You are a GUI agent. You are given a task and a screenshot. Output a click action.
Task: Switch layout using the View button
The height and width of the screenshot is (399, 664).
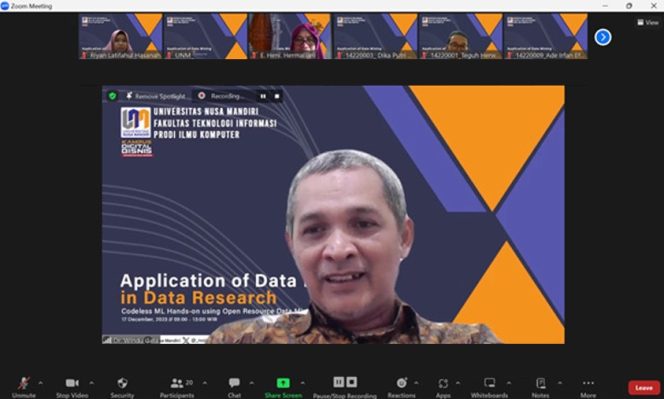tap(648, 22)
